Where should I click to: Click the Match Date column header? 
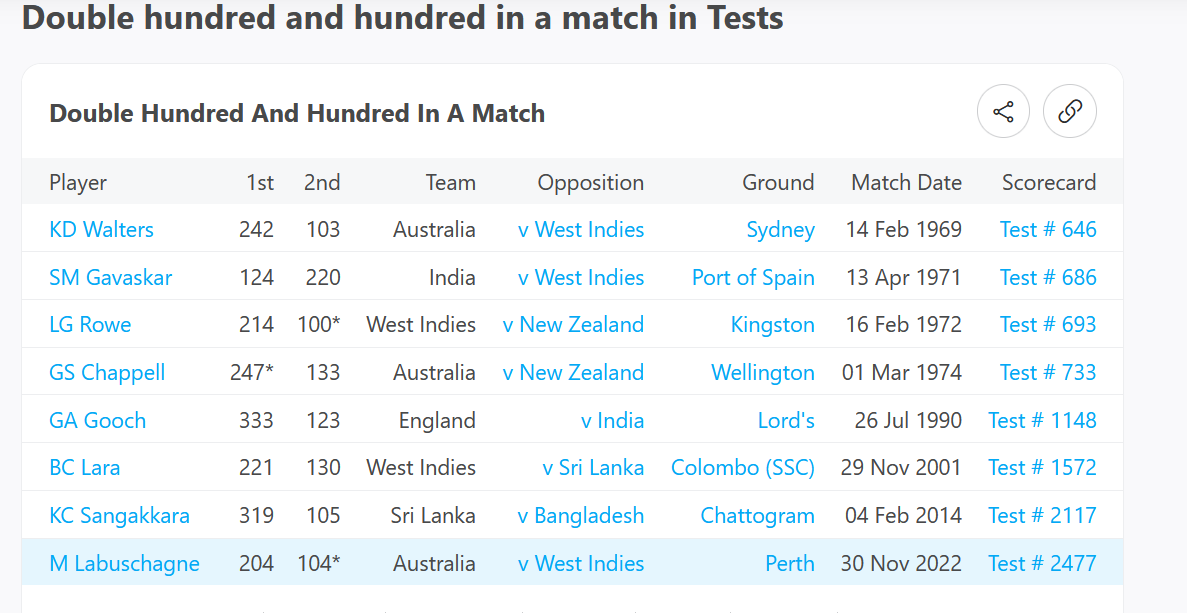coord(906,182)
